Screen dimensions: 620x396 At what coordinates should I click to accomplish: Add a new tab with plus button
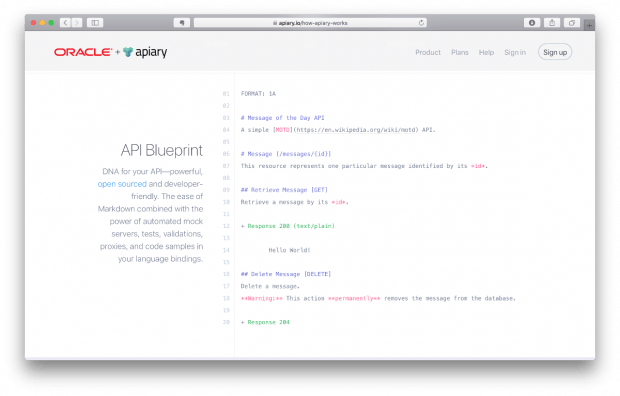(x=589, y=25)
